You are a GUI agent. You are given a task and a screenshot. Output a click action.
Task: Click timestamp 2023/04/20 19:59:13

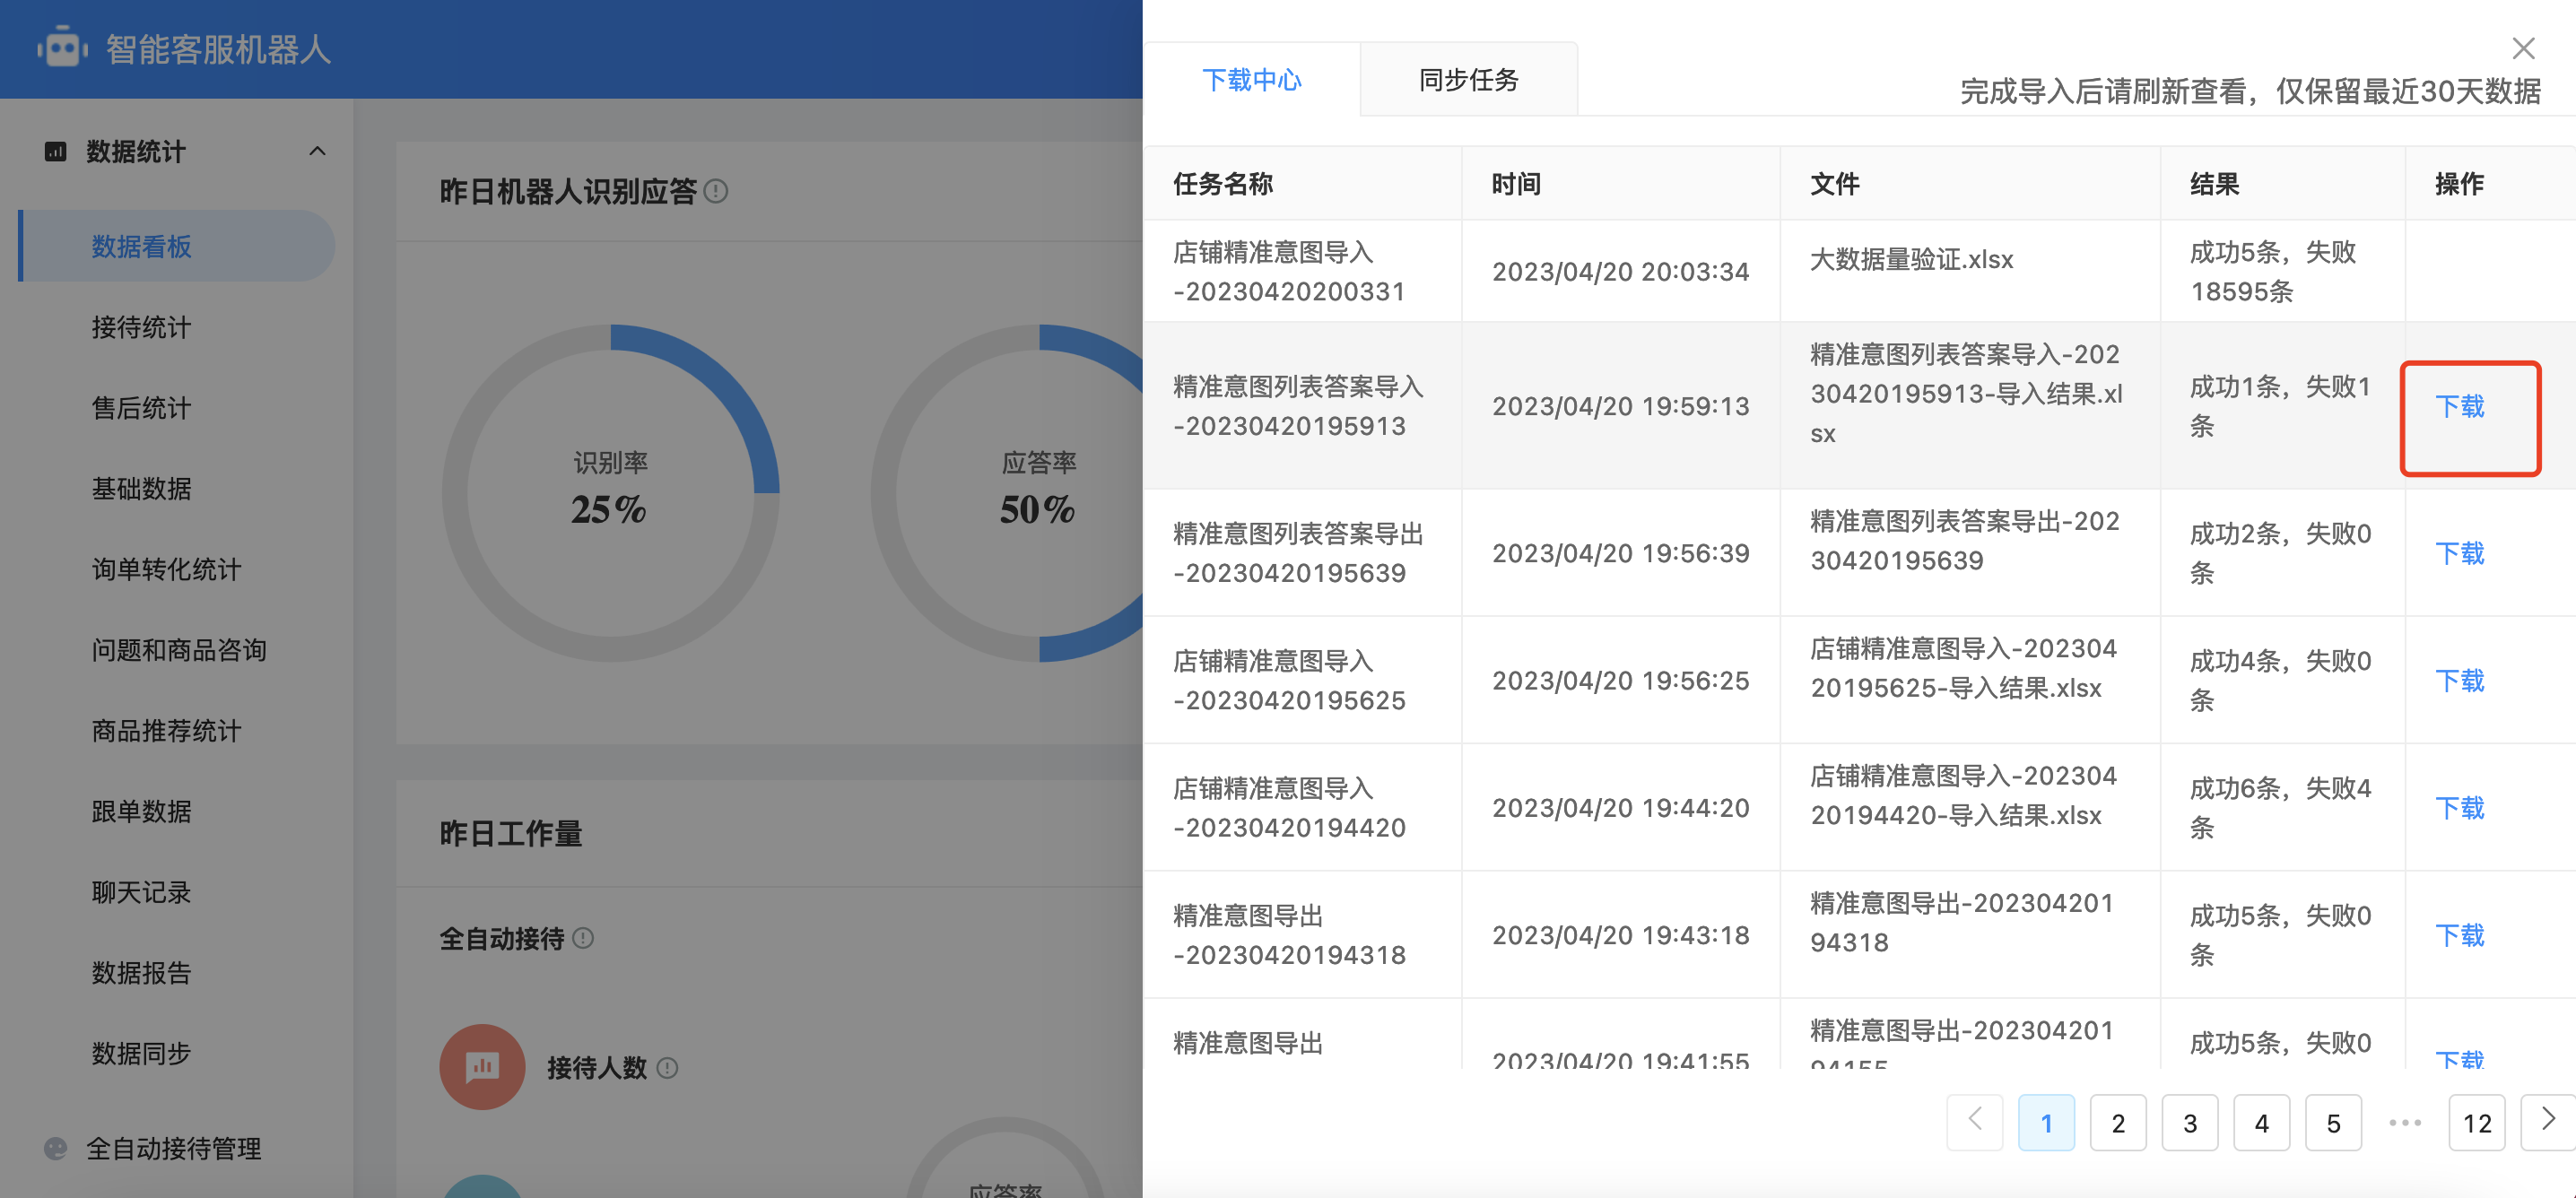point(1620,406)
